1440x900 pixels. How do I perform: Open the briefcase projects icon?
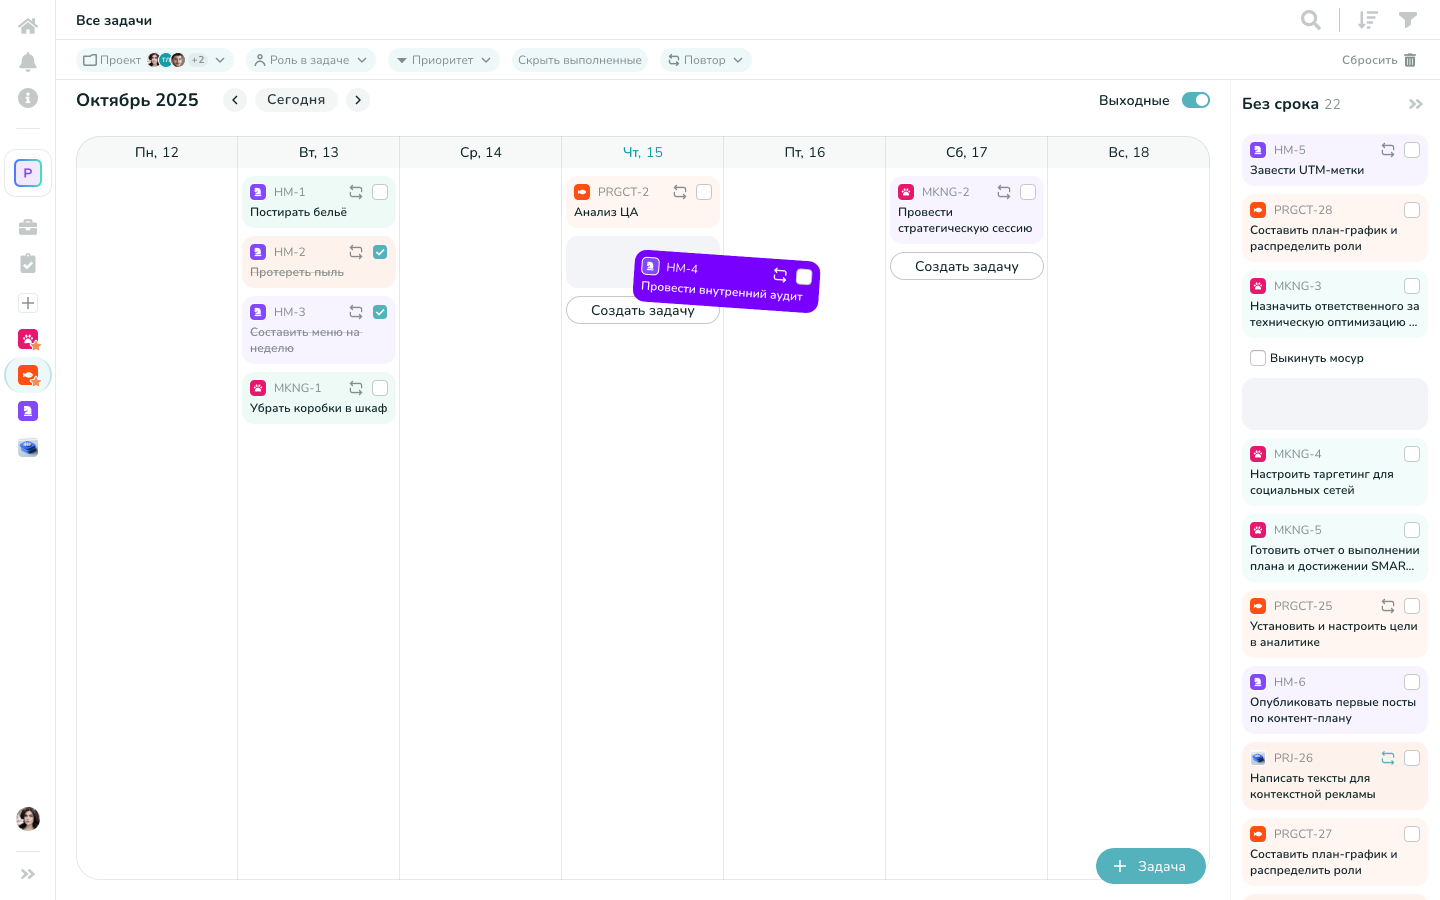tap(28, 227)
